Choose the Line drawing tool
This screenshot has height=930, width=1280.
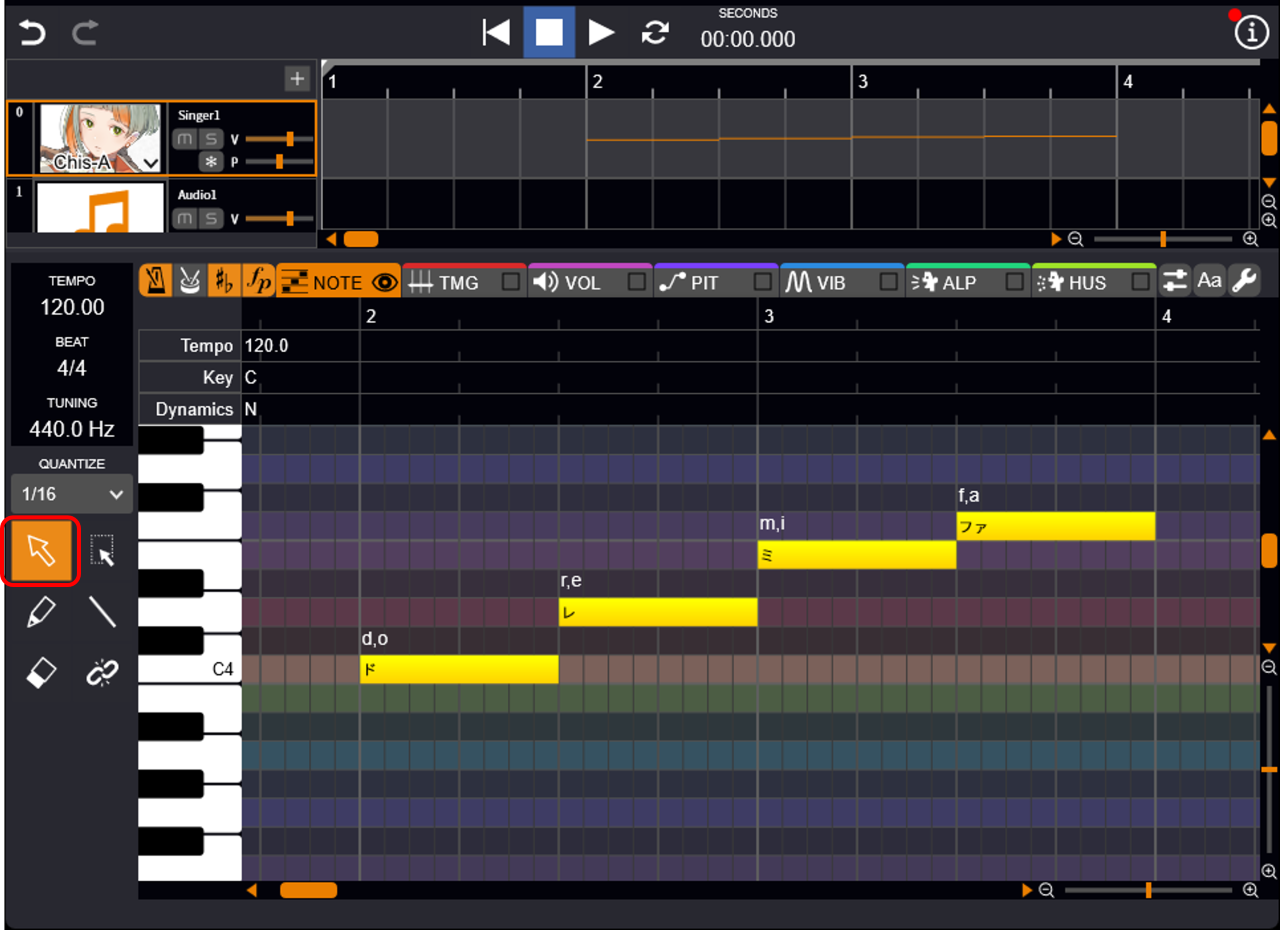point(102,612)
